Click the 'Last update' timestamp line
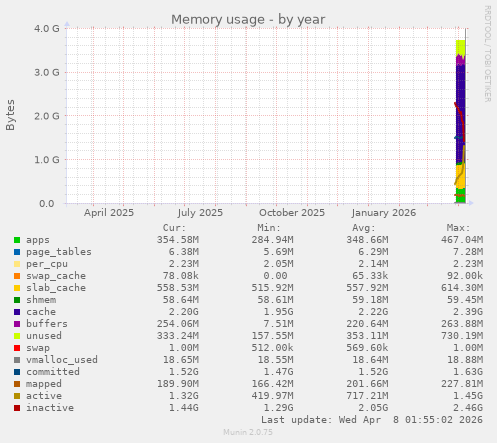Screen dimensions: 497x443 point(372,420)
